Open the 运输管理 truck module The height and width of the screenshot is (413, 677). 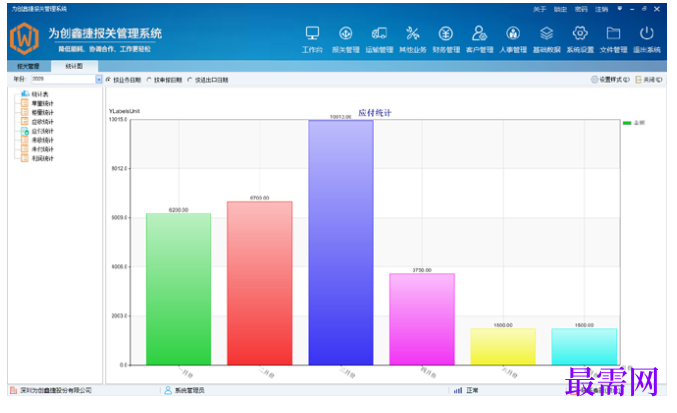coord(379,39)
